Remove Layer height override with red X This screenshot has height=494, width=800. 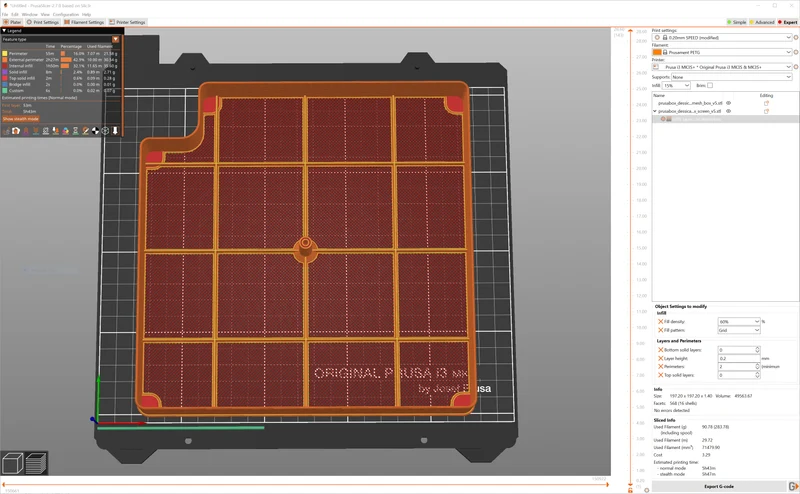(661, 358)
